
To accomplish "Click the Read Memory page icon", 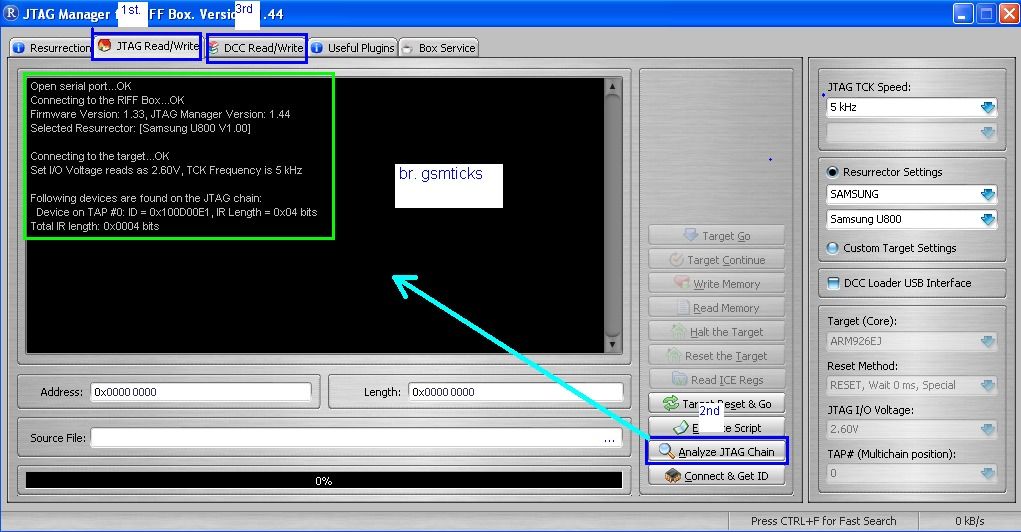I will 682,307.
